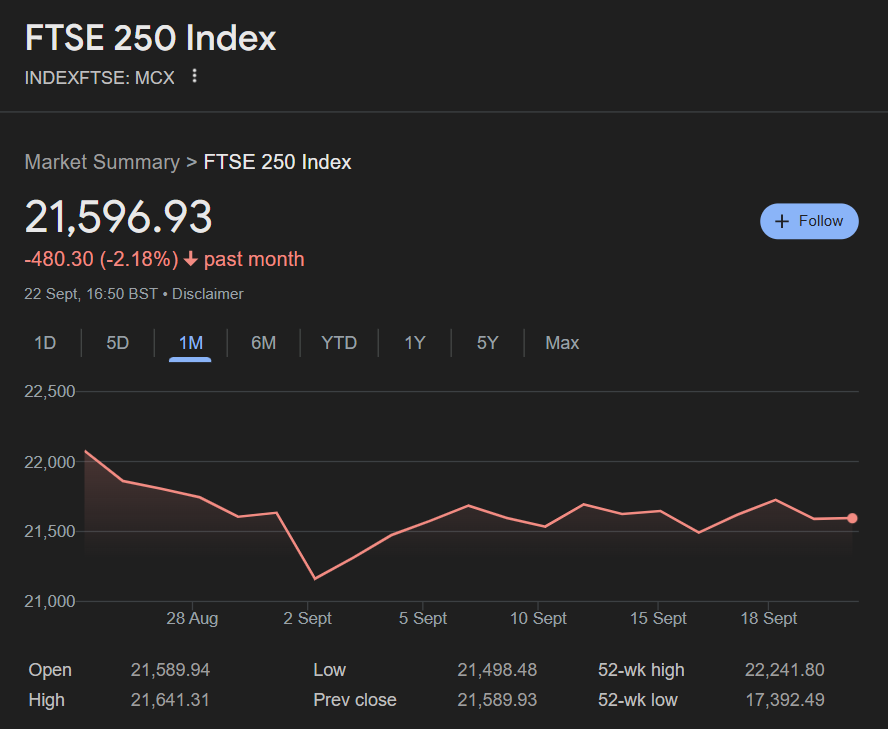This screenshot has width=888, height=729.
Task: Click the 5 Sept date label on the axis
Action: 422,618
